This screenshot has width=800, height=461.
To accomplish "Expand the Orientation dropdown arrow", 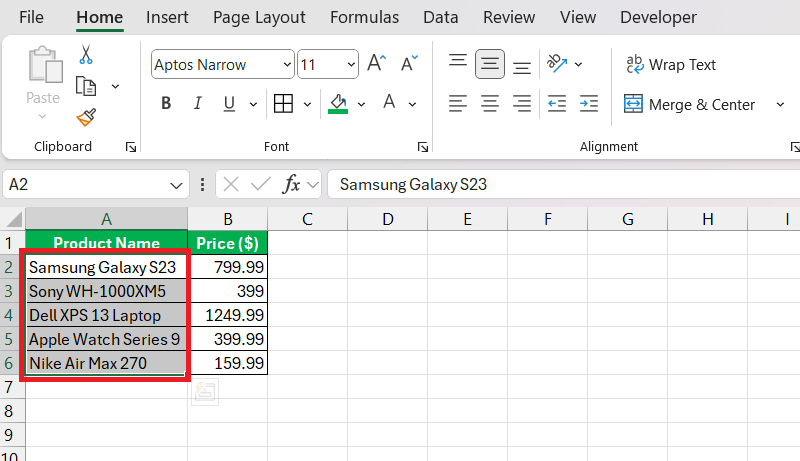I will click(578, 64).
